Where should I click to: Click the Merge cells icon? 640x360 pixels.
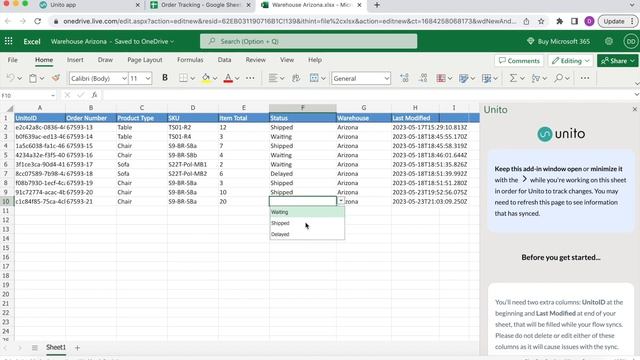[314, 78]
